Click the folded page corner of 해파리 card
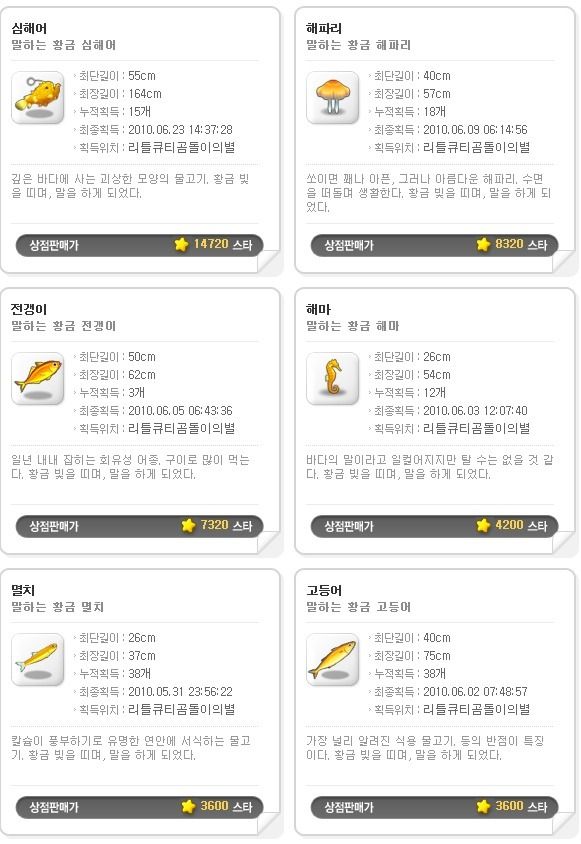 click(x=564, y=262)
